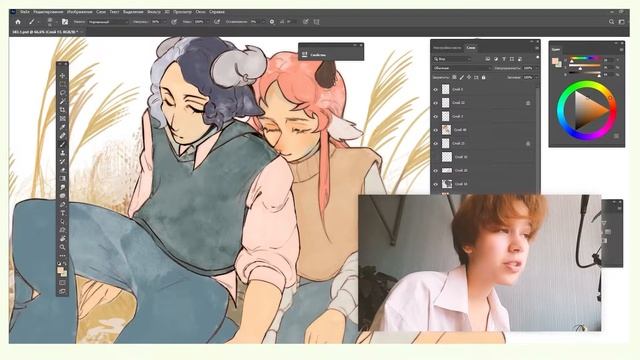Hide the Слой 21 layer
This screenshot has width=640, height=360.
(x=436, y=143)
